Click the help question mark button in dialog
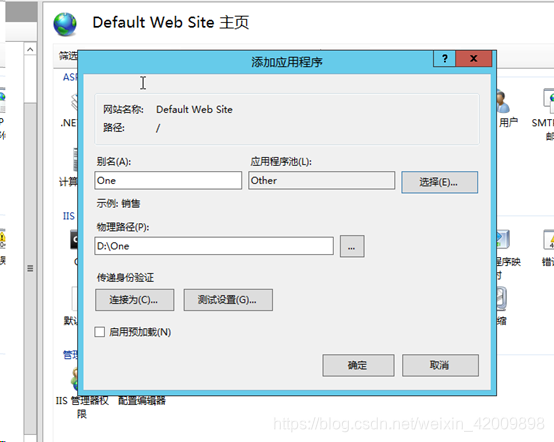The width and height of the screenshot is (554, 442). pos(444,59)
